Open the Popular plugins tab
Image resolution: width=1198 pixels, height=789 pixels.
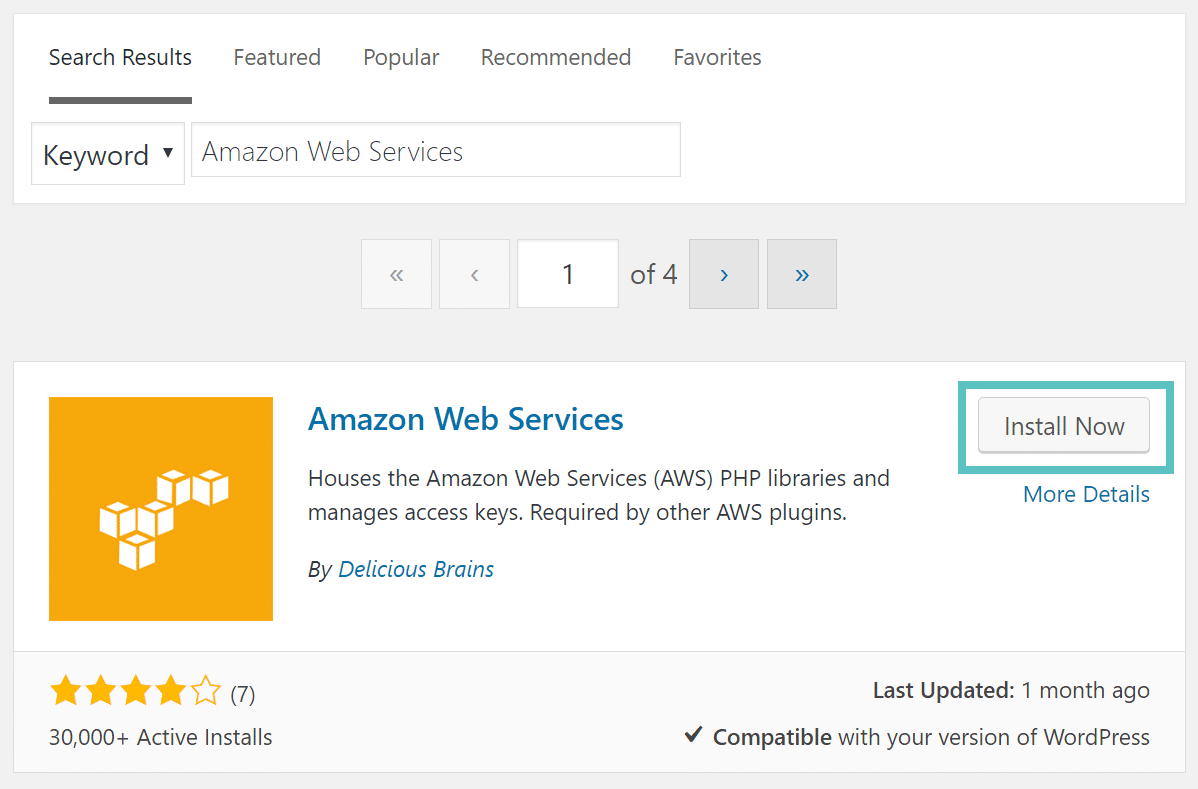point(401,57)
